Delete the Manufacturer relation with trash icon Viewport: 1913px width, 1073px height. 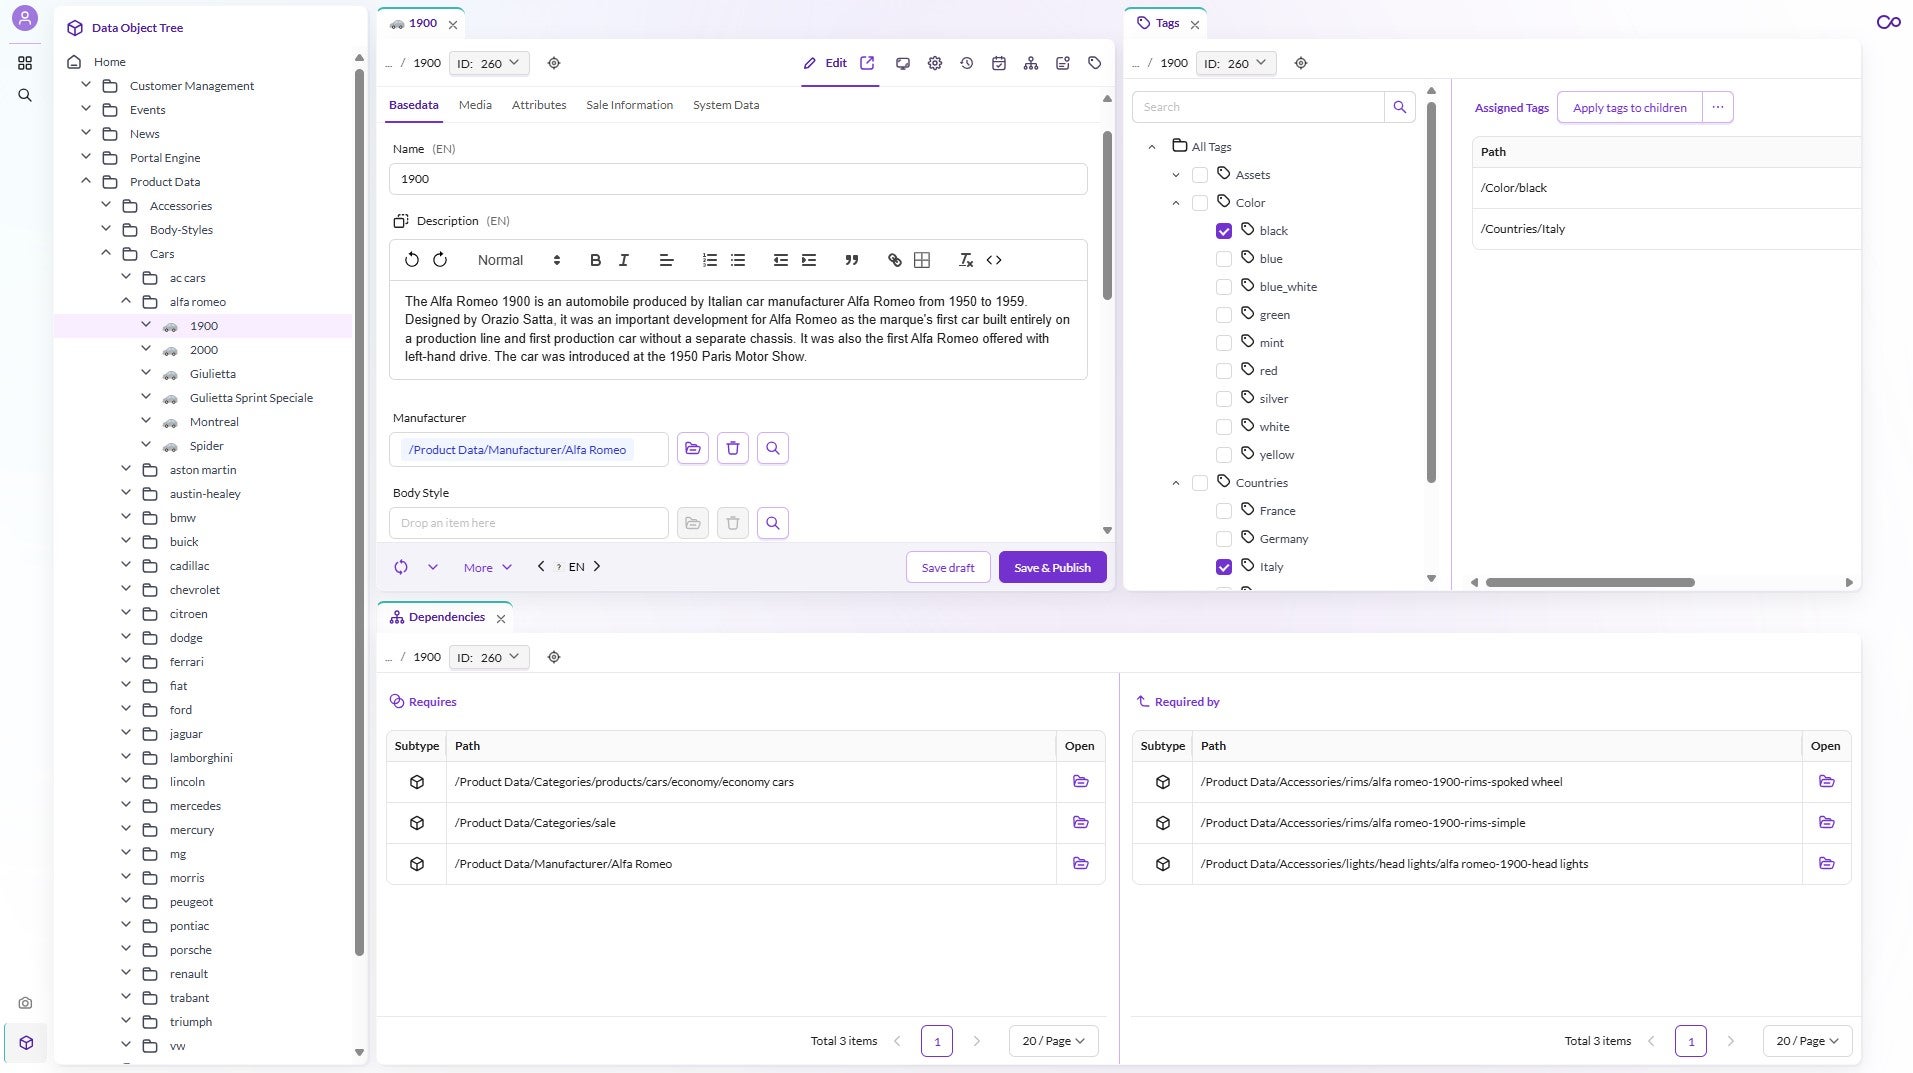[733, 448]
